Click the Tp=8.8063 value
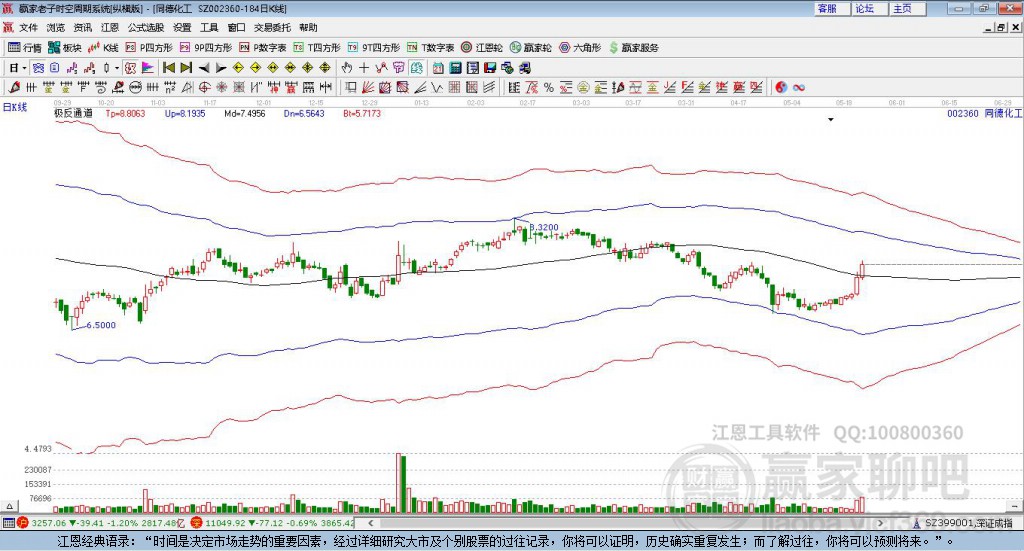The image size is (1024, 551). (125, 113)
